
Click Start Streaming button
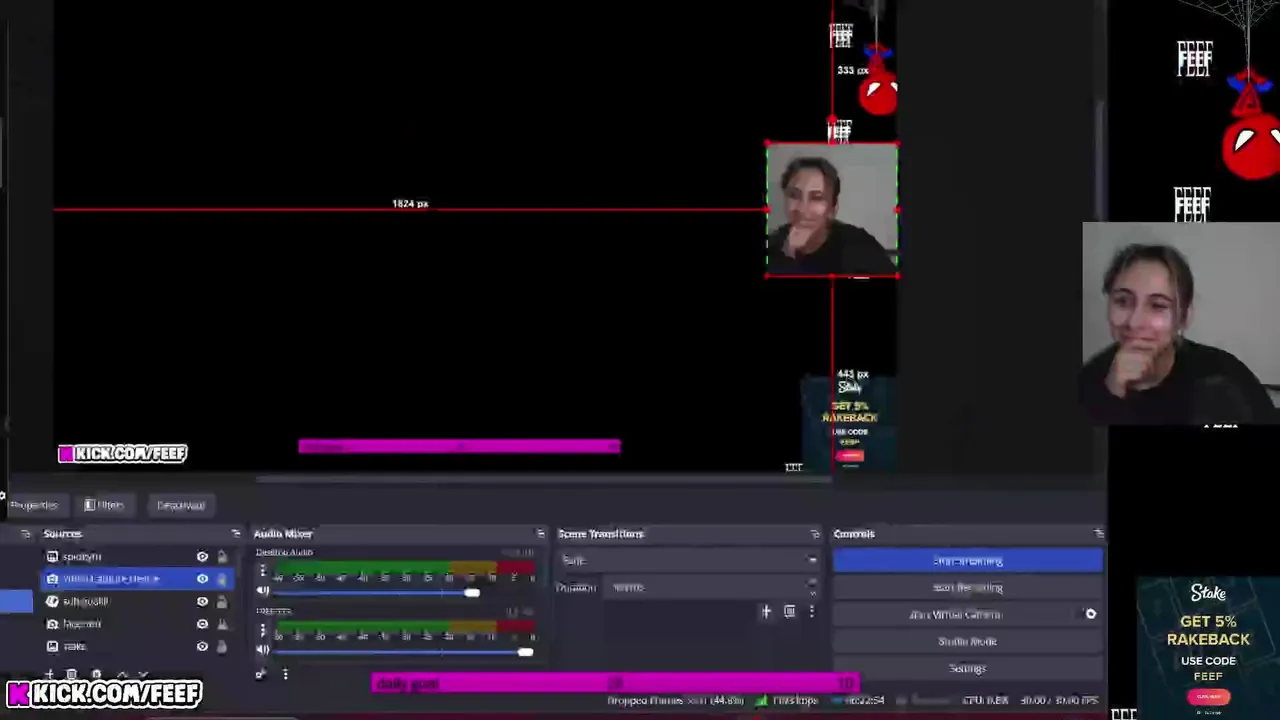(968, 561)
